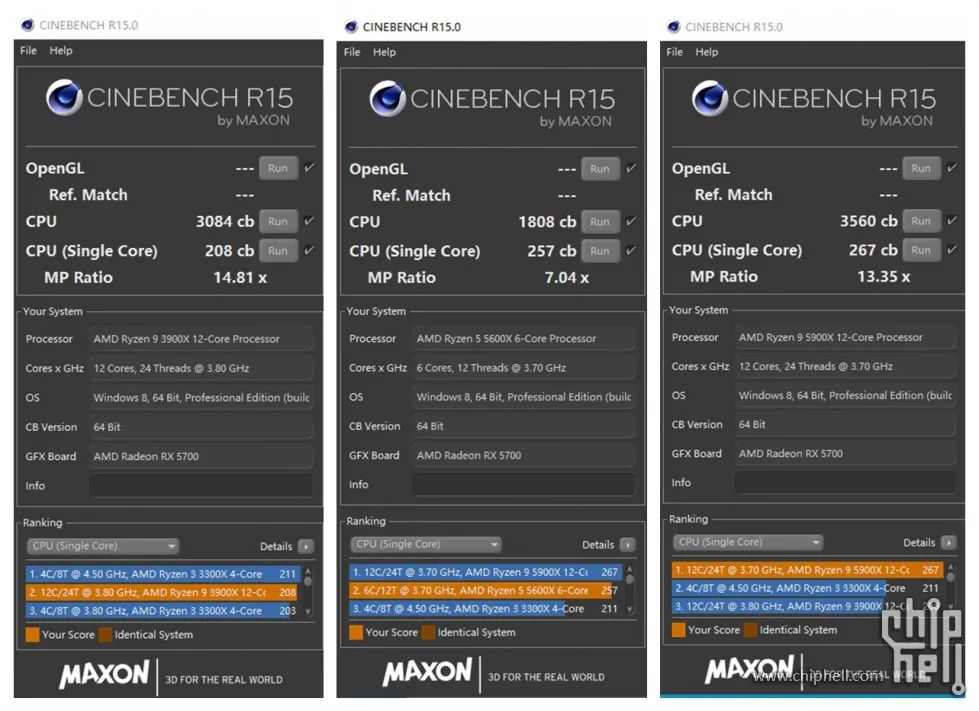979x711 pixels.
Task: Click Identical System swatch in 3900X window
Action: click(105, 635)
